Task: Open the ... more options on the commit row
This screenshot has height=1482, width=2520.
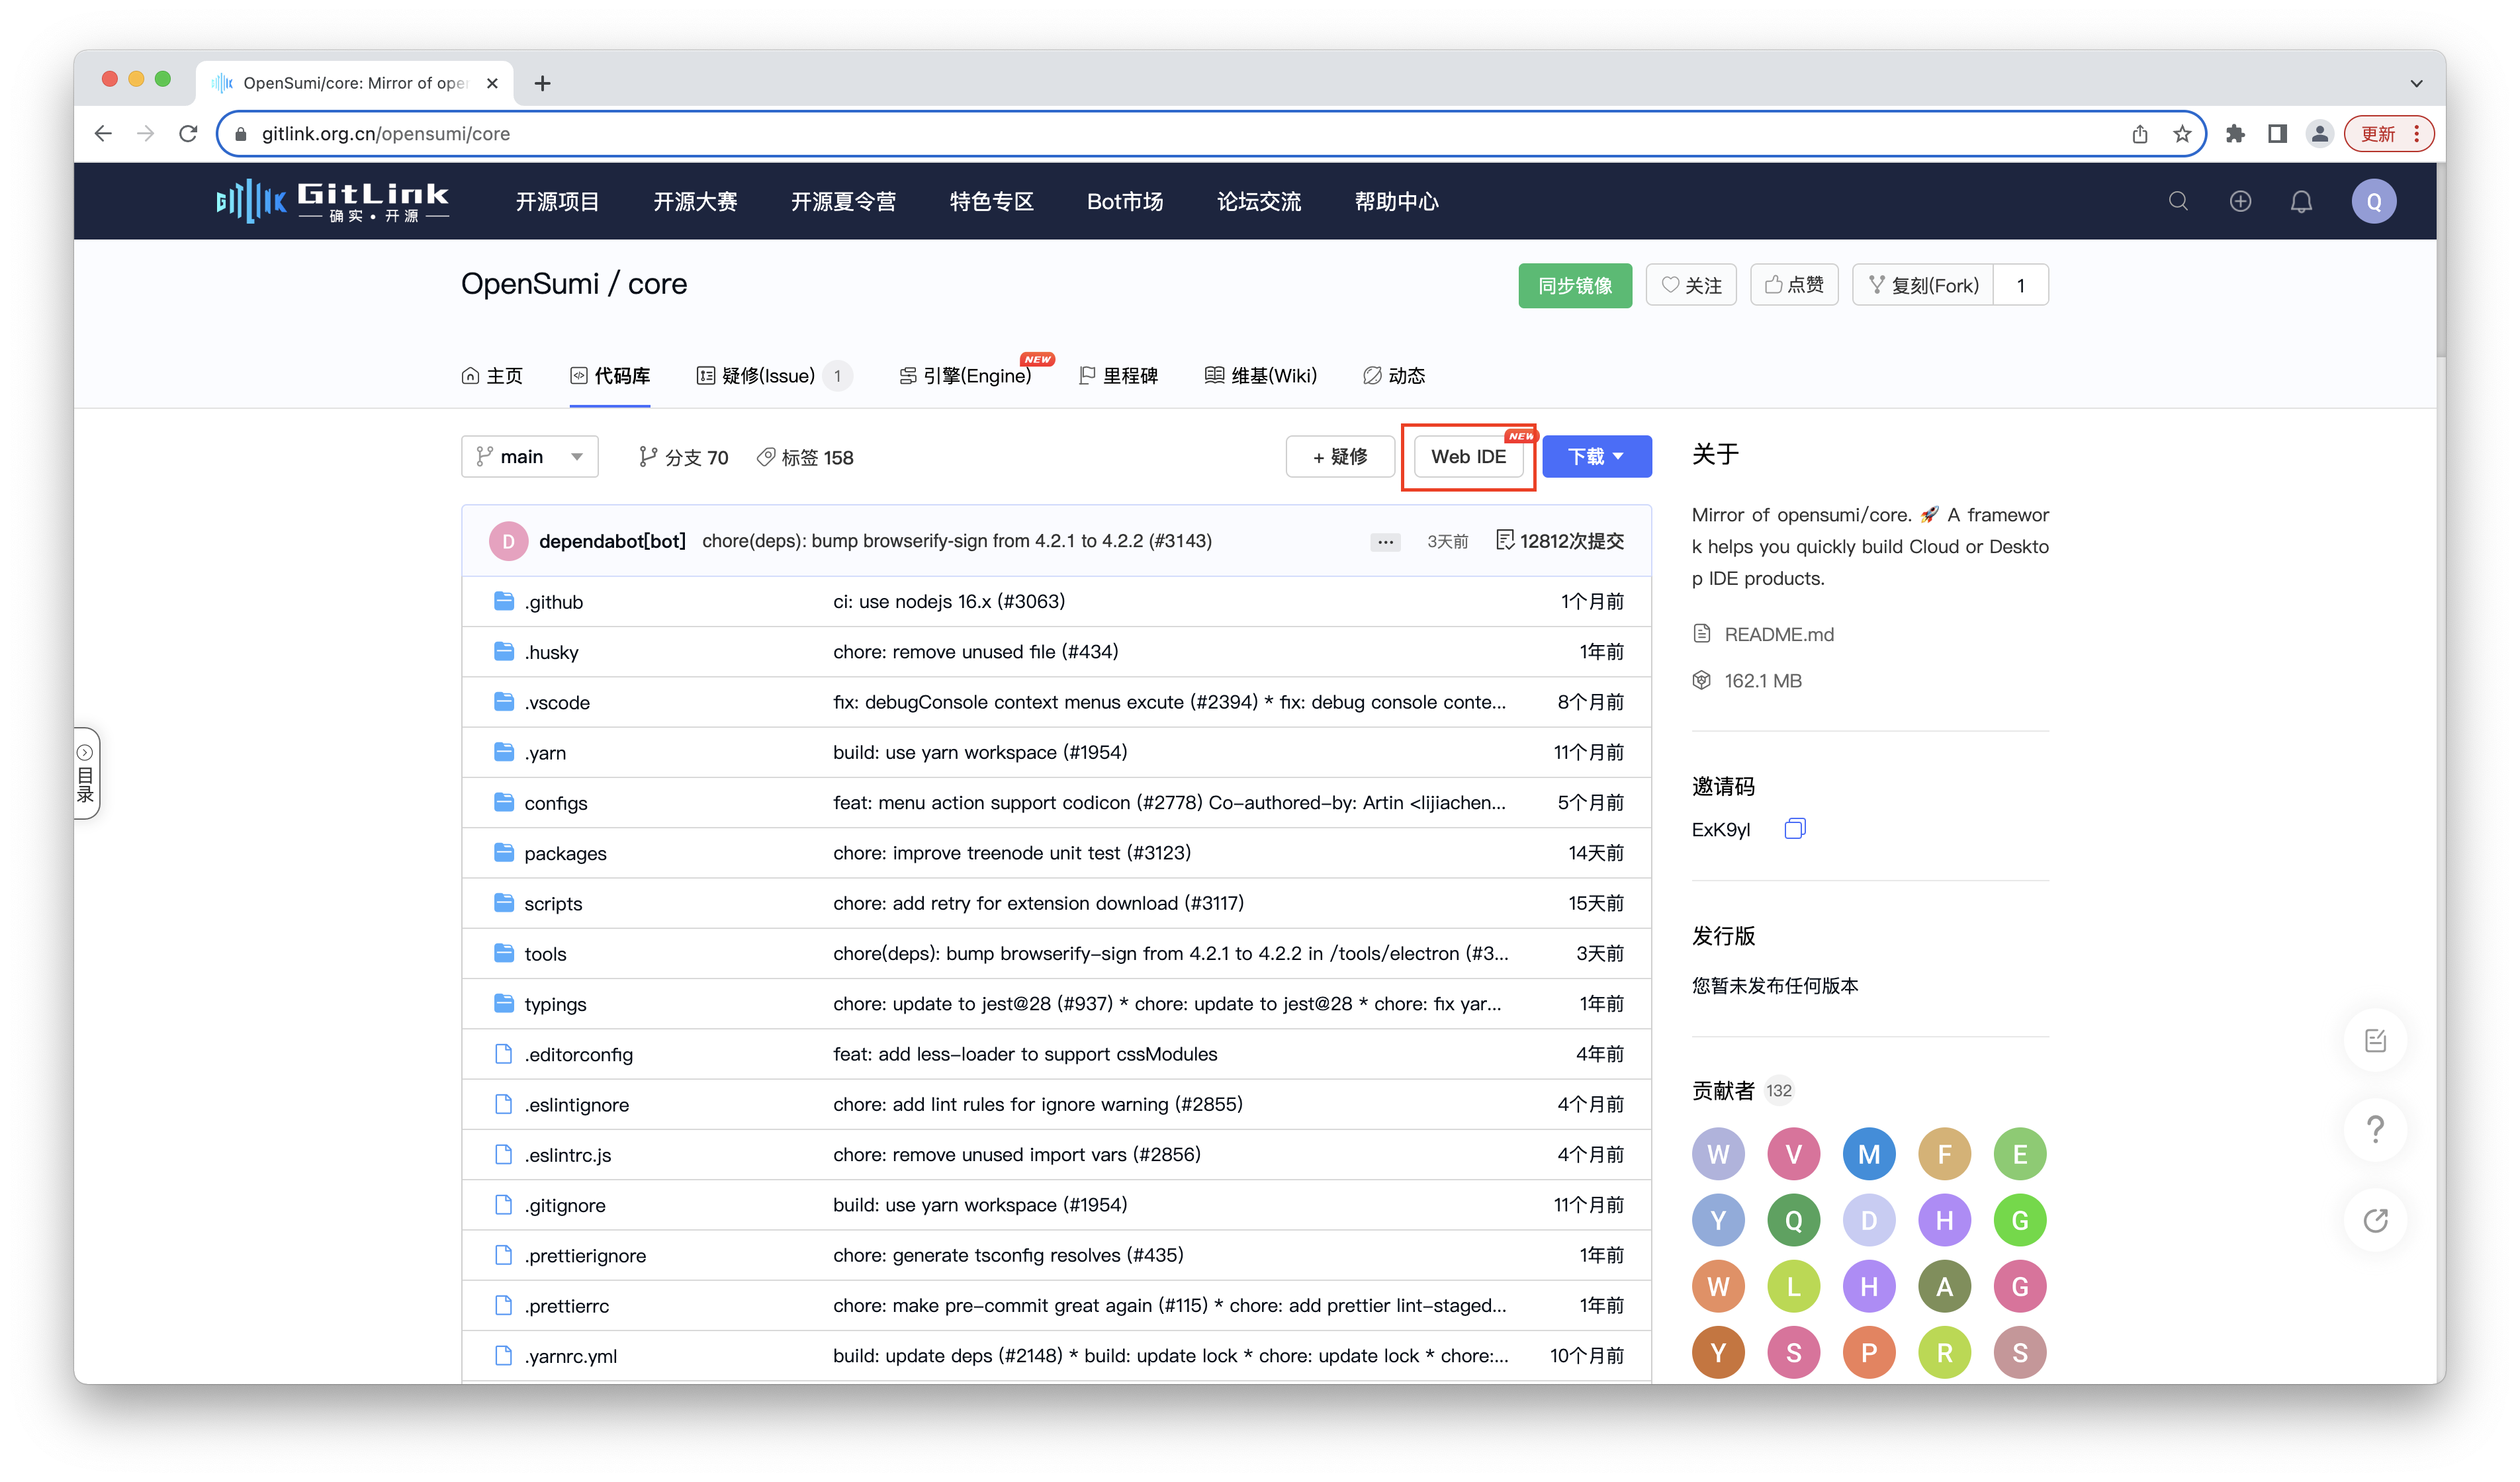Action: [x=1385, y=541]
